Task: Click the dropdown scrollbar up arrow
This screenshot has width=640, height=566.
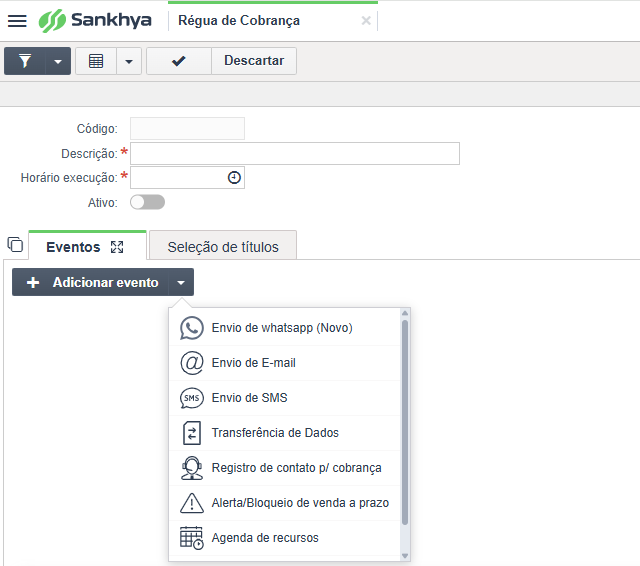Action: tap(405, 313)
